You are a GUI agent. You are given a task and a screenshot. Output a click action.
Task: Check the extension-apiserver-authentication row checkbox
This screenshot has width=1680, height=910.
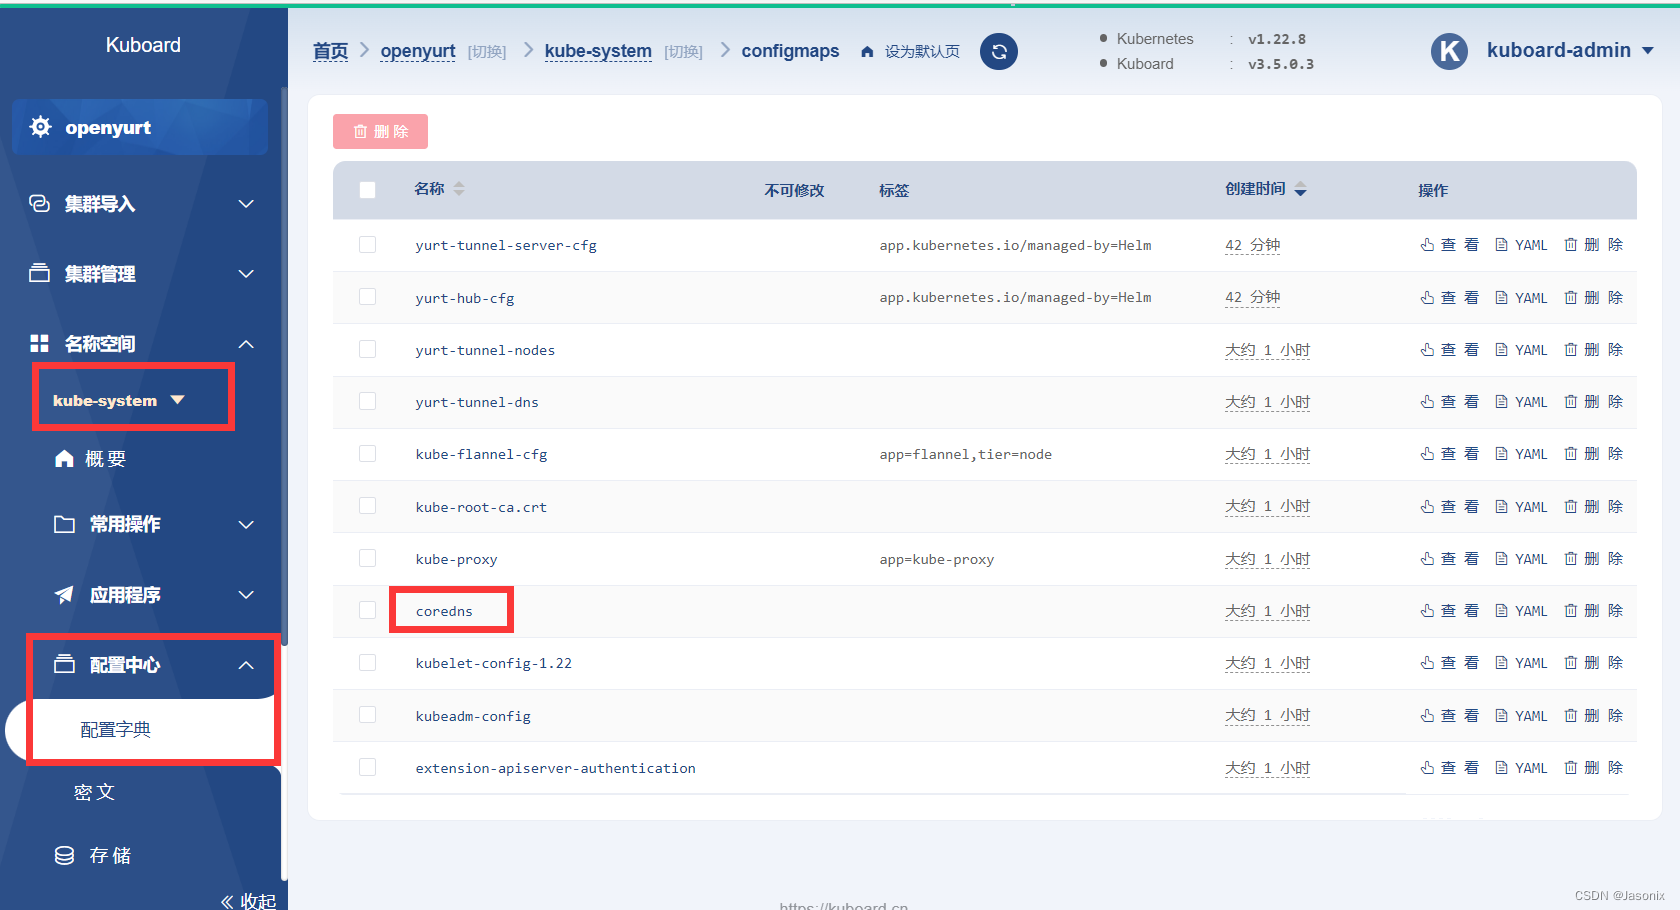tap(367, 767)
